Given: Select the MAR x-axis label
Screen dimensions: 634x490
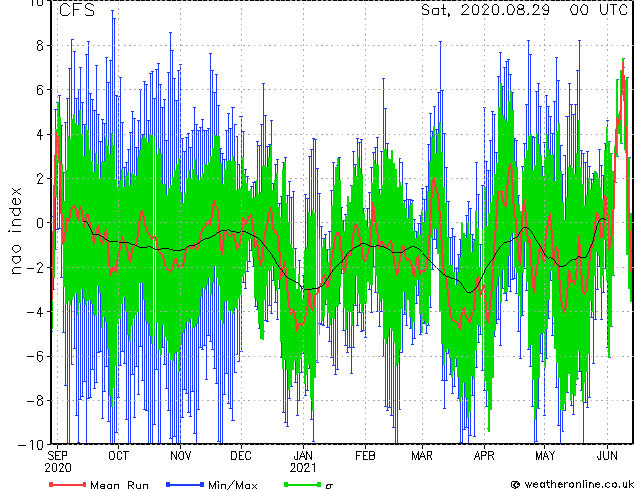Looking at the screenshot, I should (422, 456).
